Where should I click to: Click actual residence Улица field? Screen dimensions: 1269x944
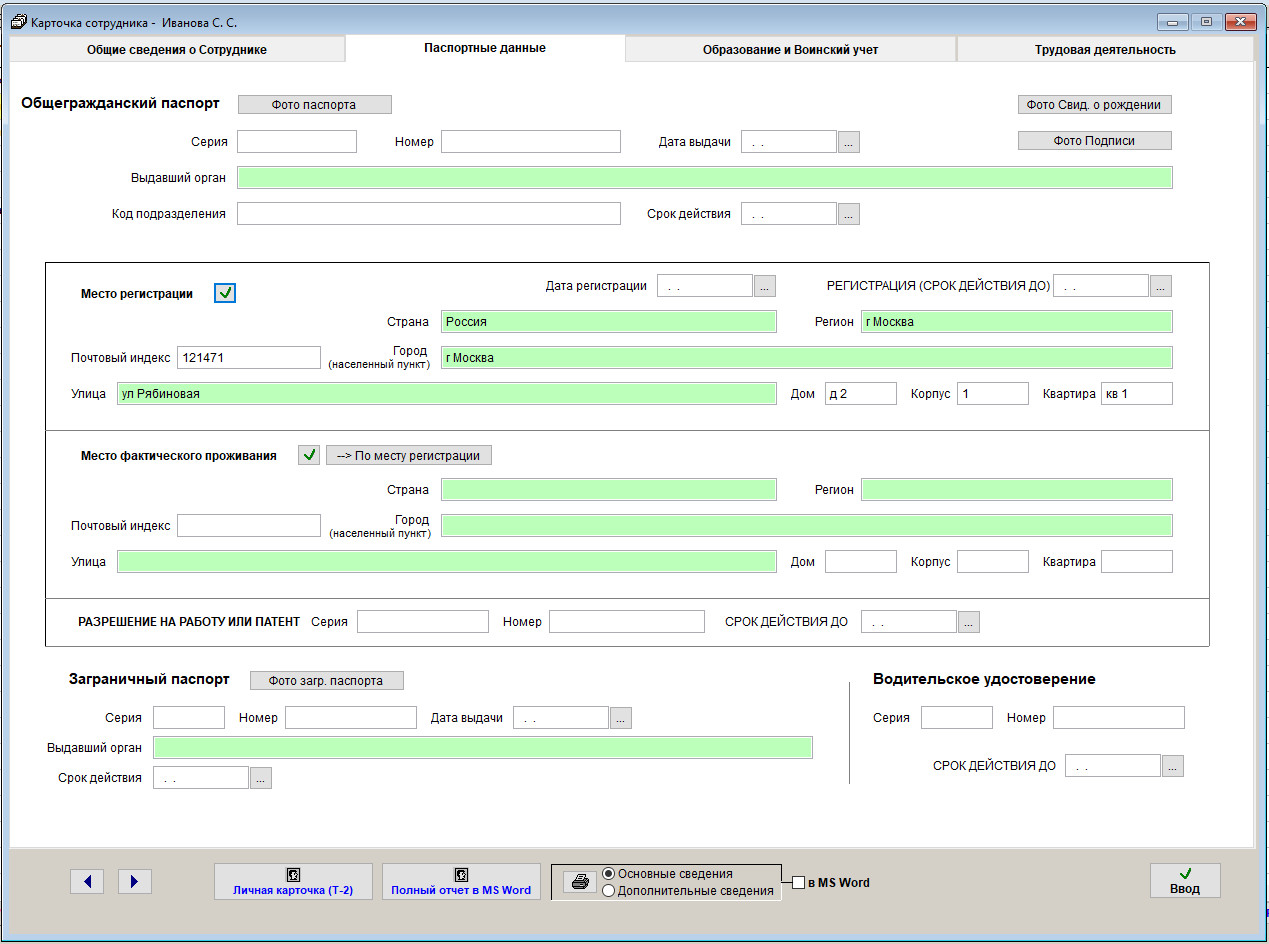coord(447,561)
